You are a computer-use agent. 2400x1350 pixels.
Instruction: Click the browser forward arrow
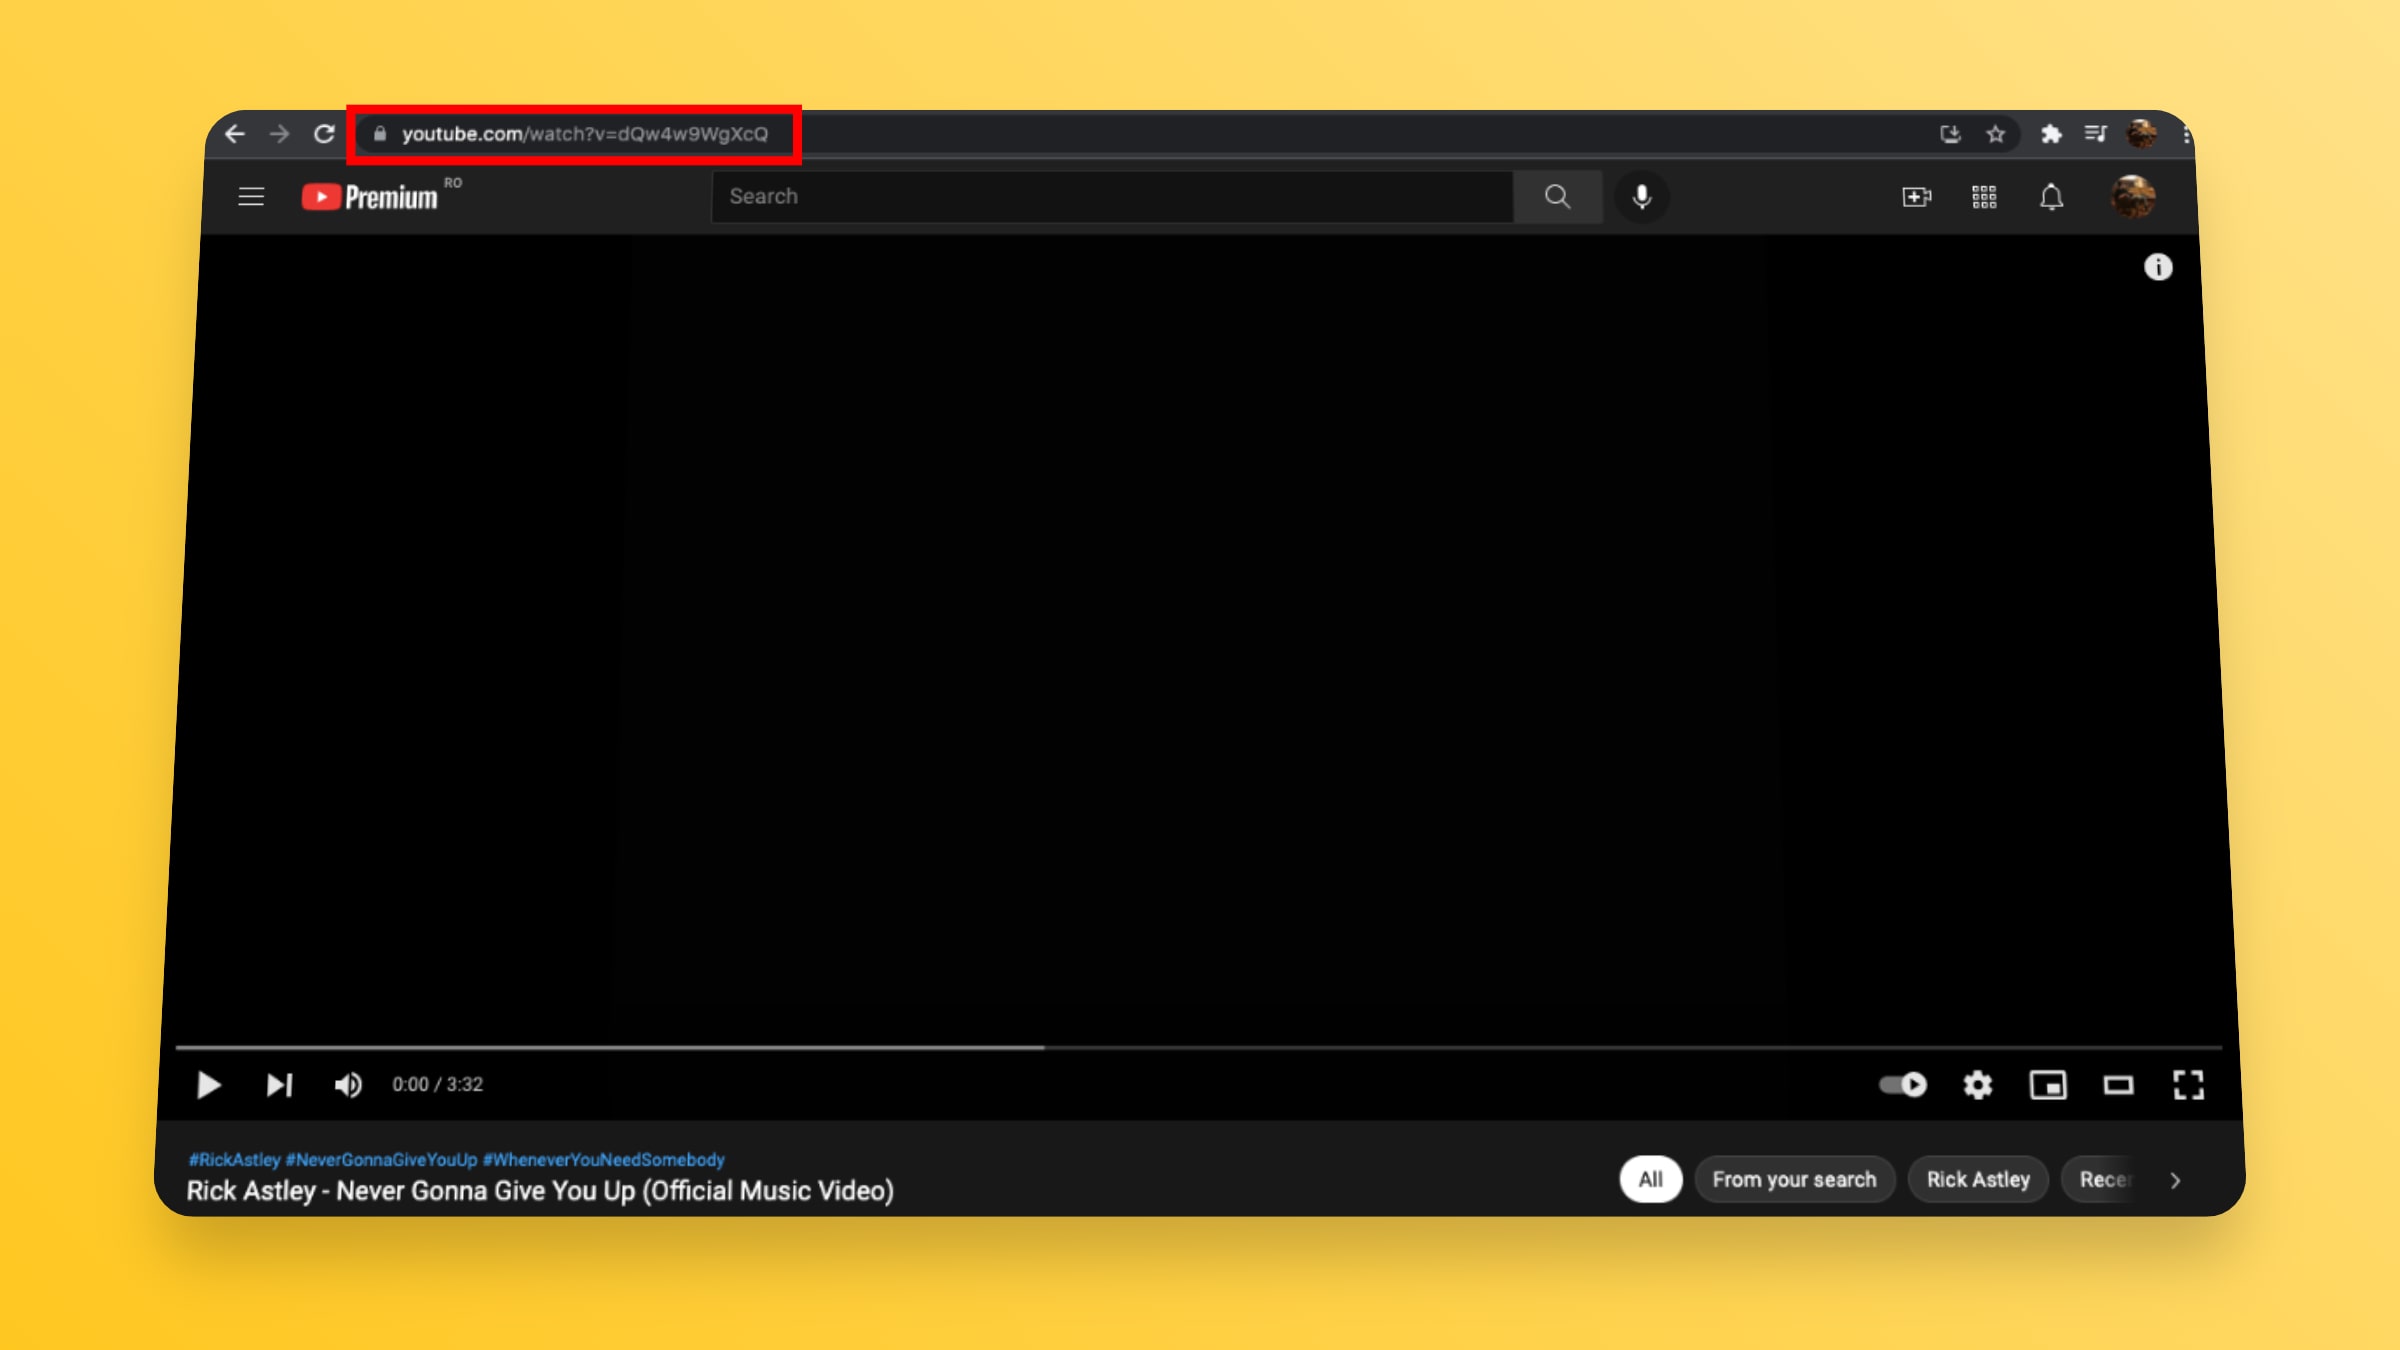(x=279, y=134)
